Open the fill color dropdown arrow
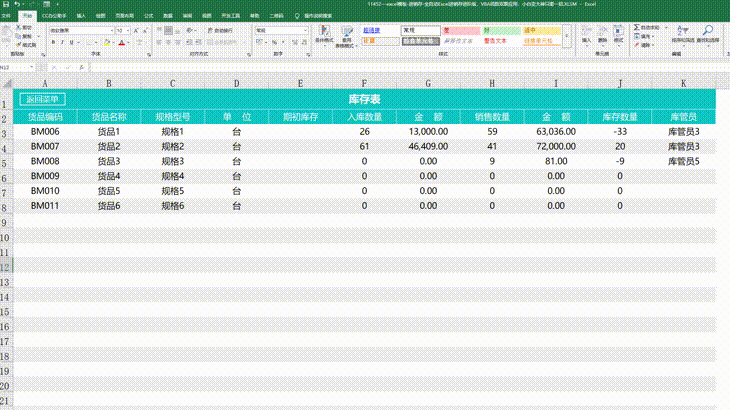The height and width of the screenshot is (410, 730). click(x=113, y=42)
